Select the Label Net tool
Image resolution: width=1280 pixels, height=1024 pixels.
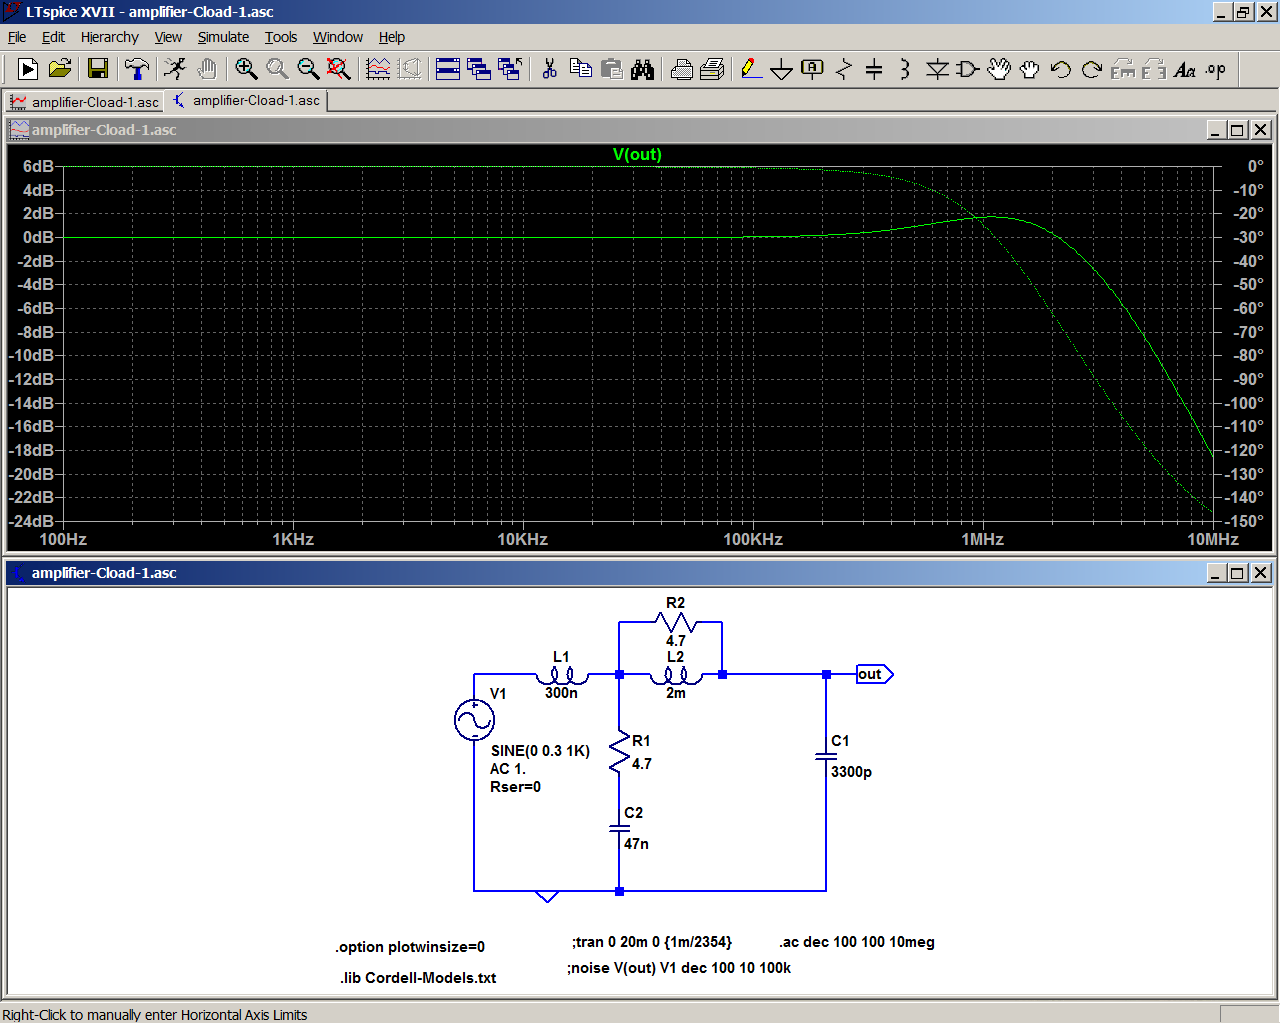[x=813, y=69]
